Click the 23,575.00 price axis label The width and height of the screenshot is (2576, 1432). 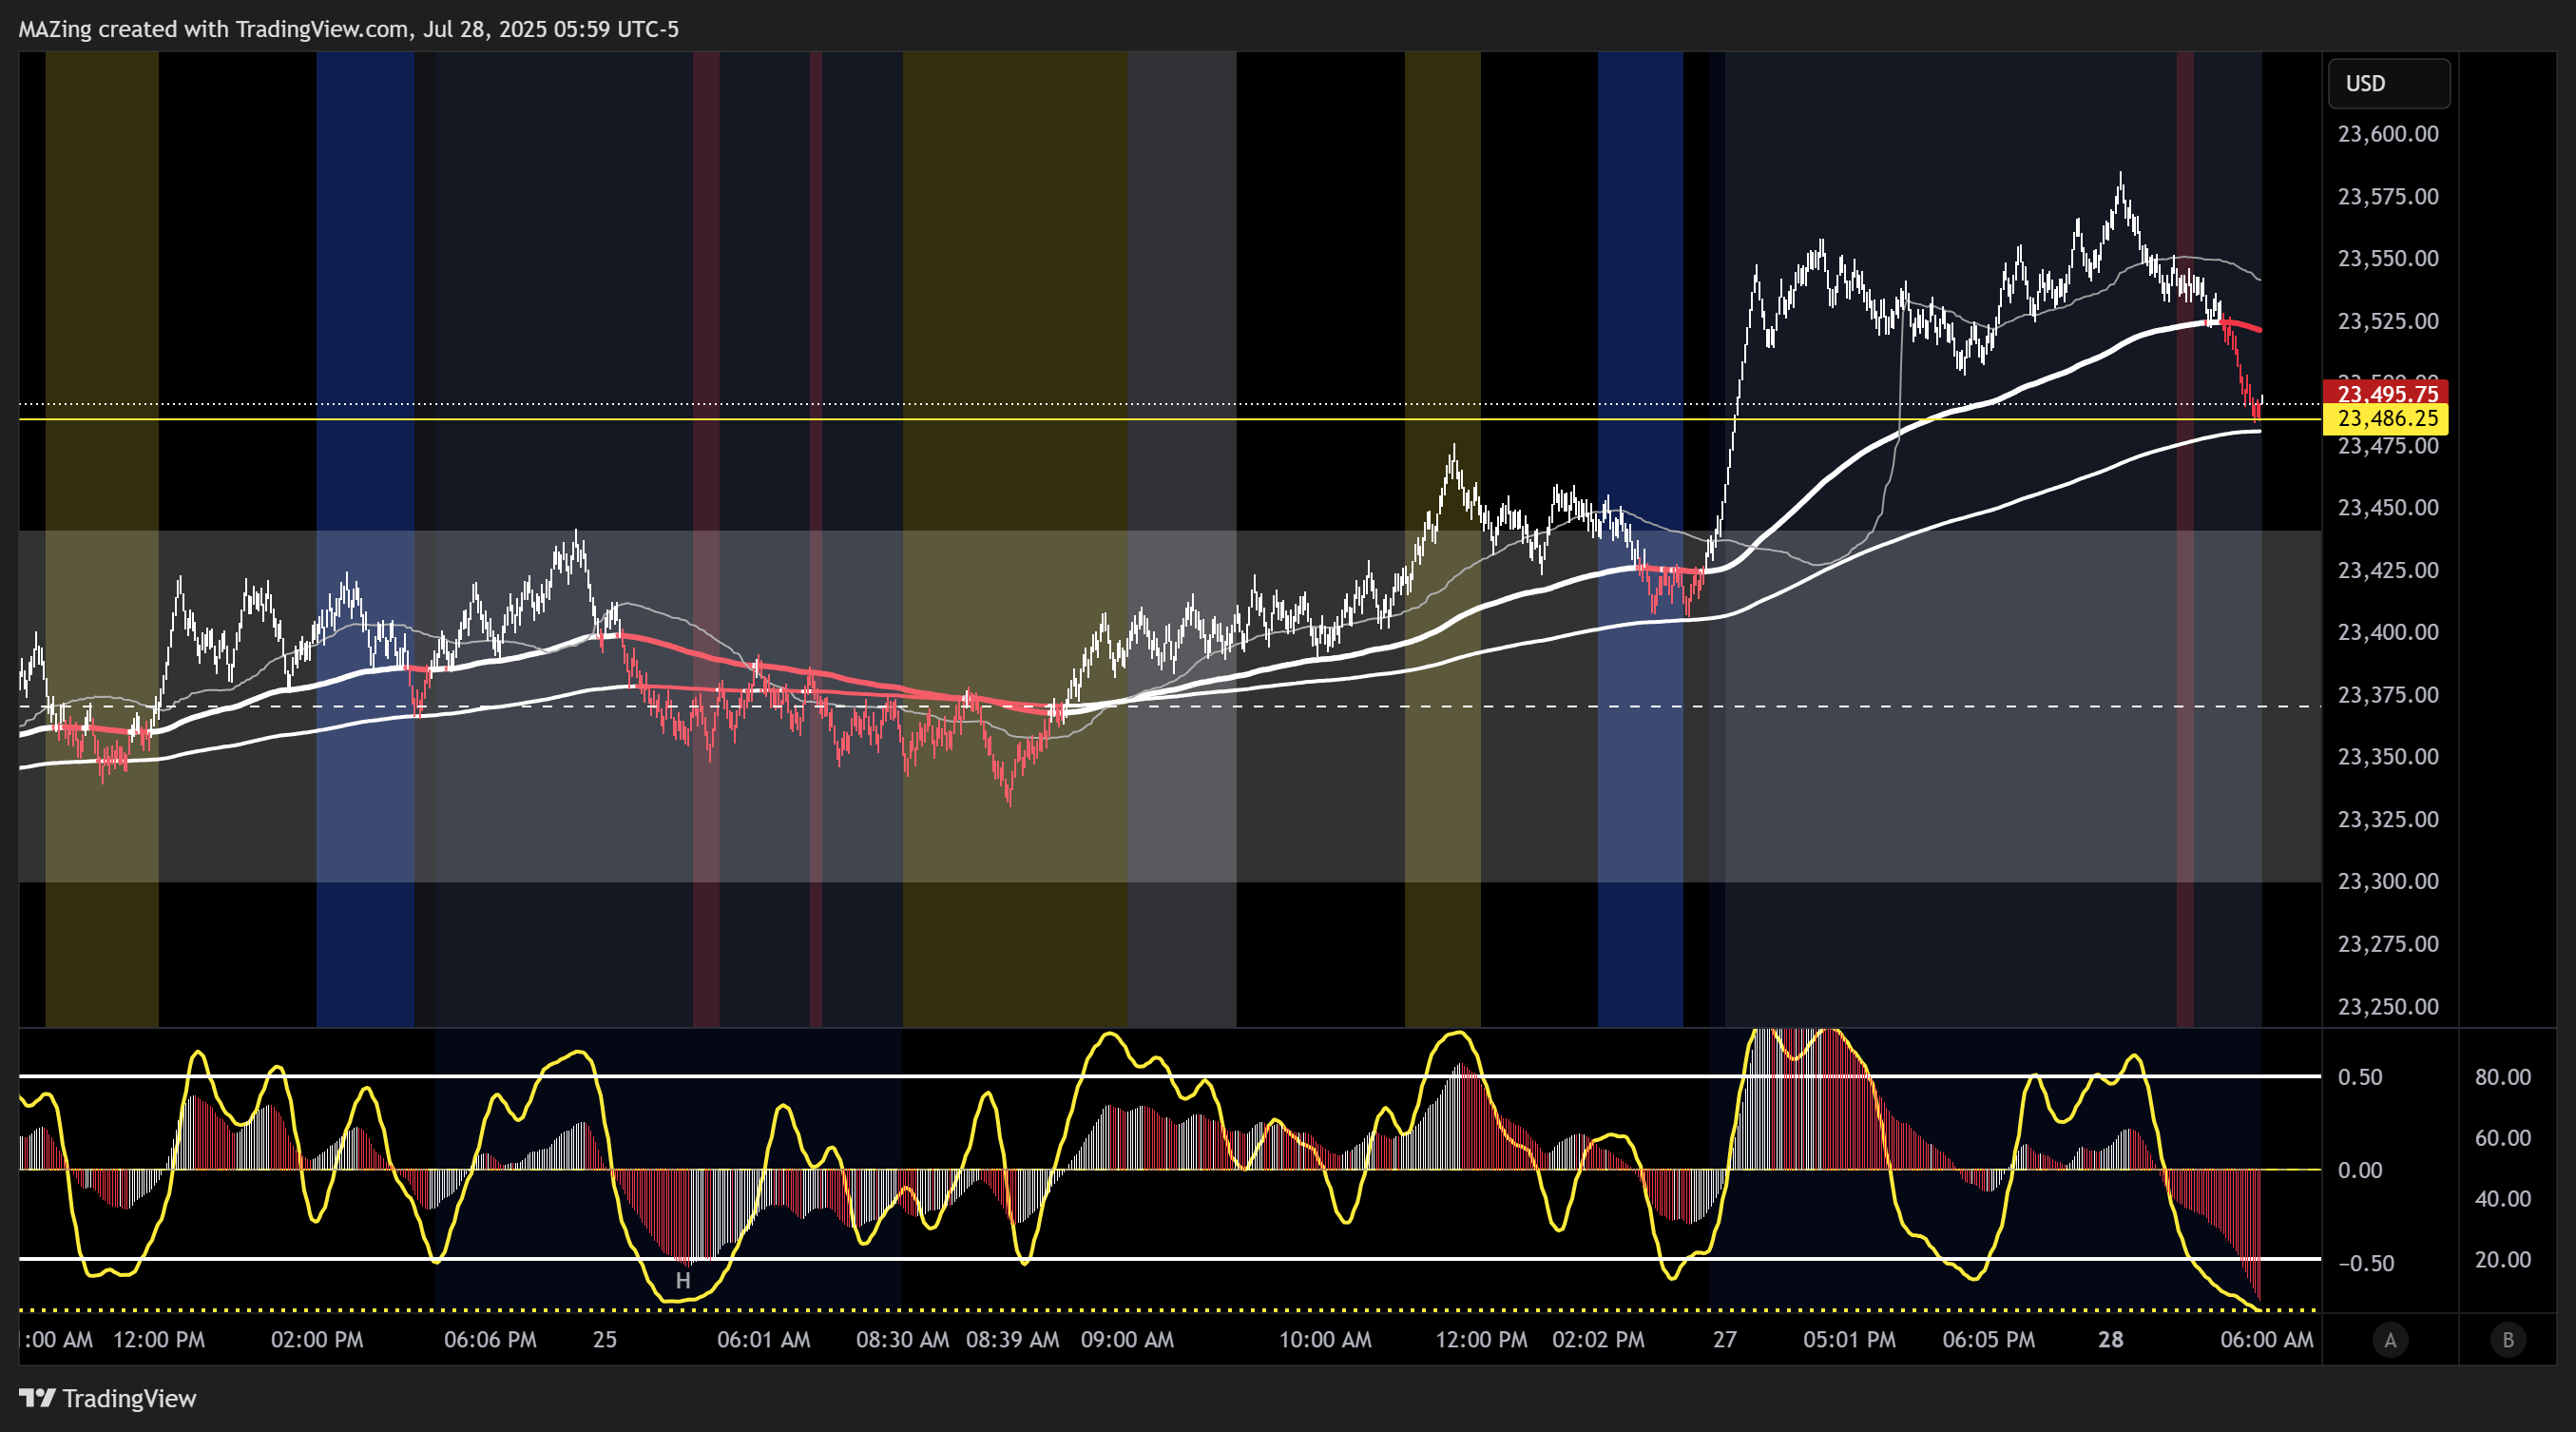pyautogui.click(x=2387, y=196)
